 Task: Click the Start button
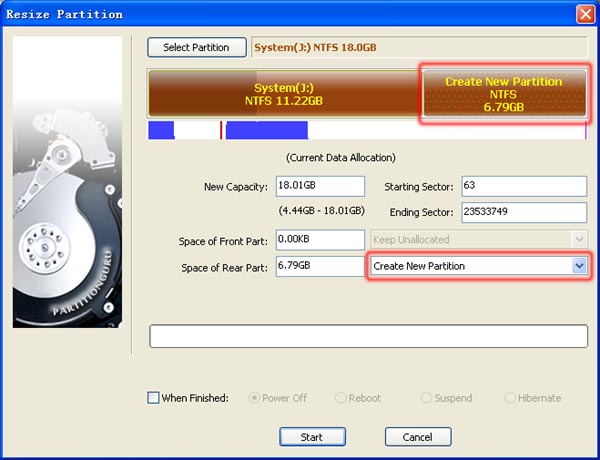point(312,437)
